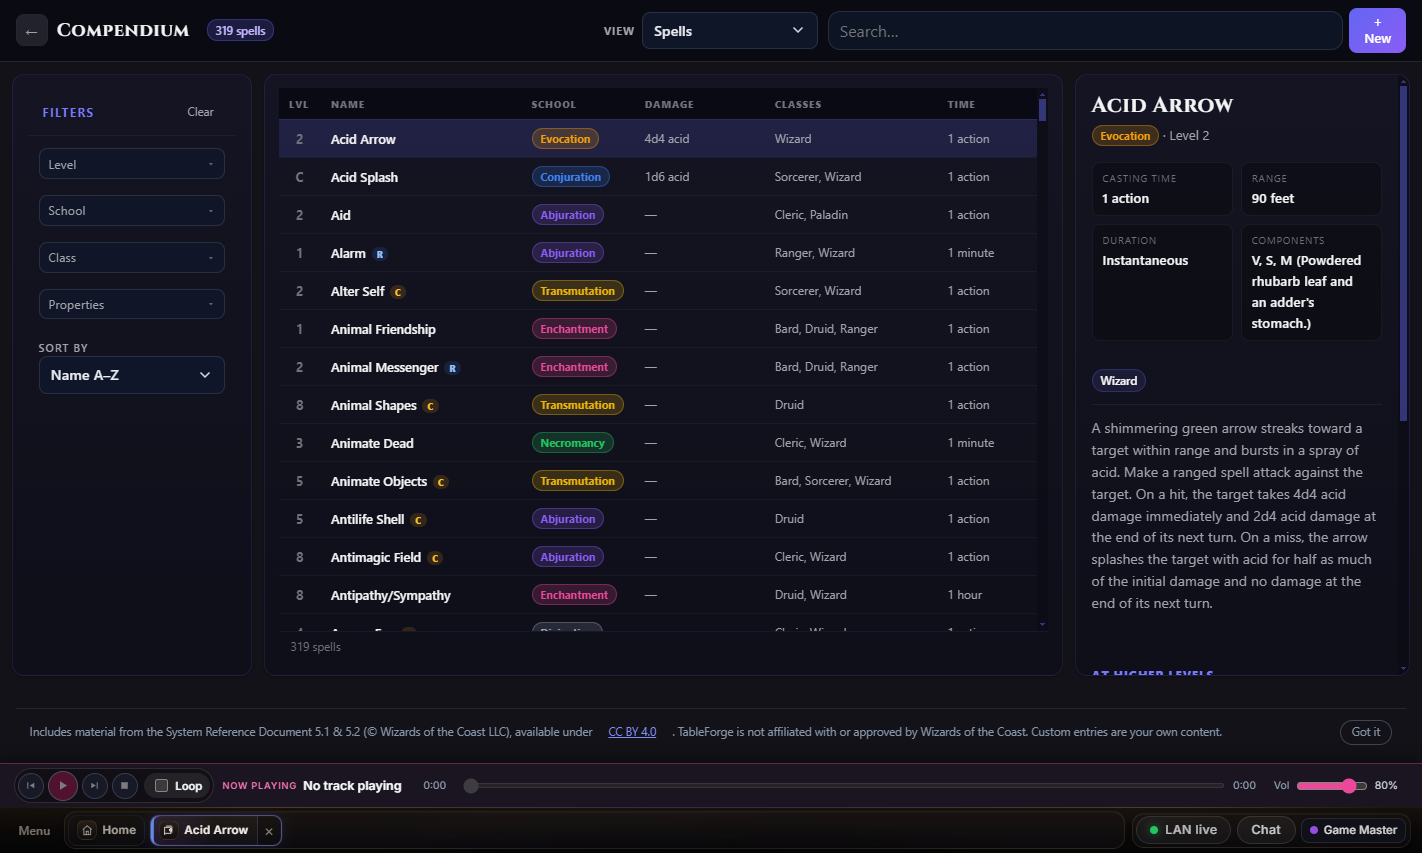The width and height of the screenshot is (1422, 853).
Task: Click the Wizard class chip in details
Action: [x=1119, y=381]
